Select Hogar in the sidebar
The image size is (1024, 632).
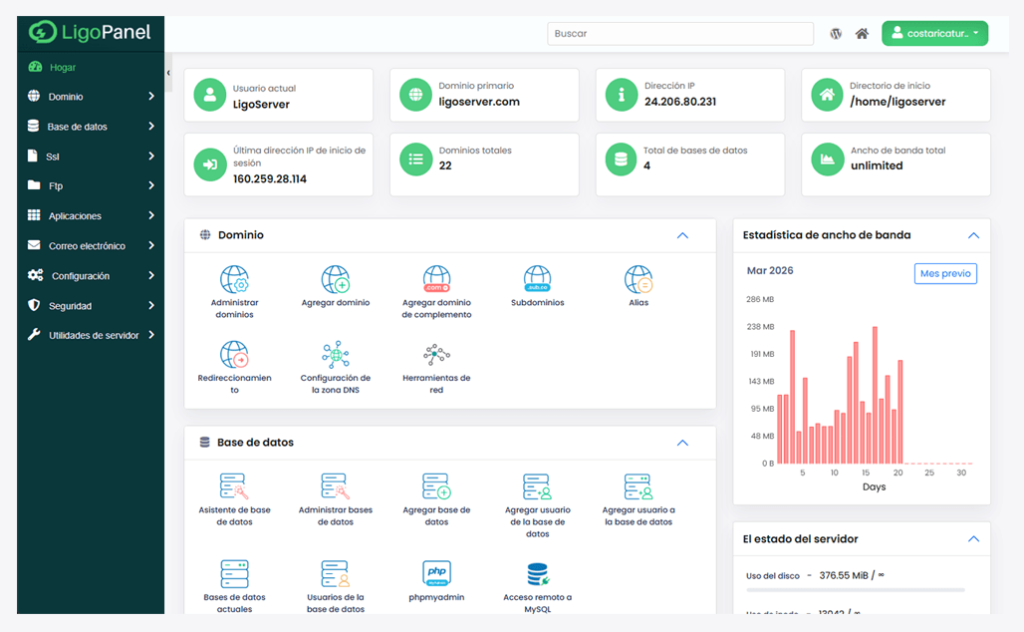62,67
